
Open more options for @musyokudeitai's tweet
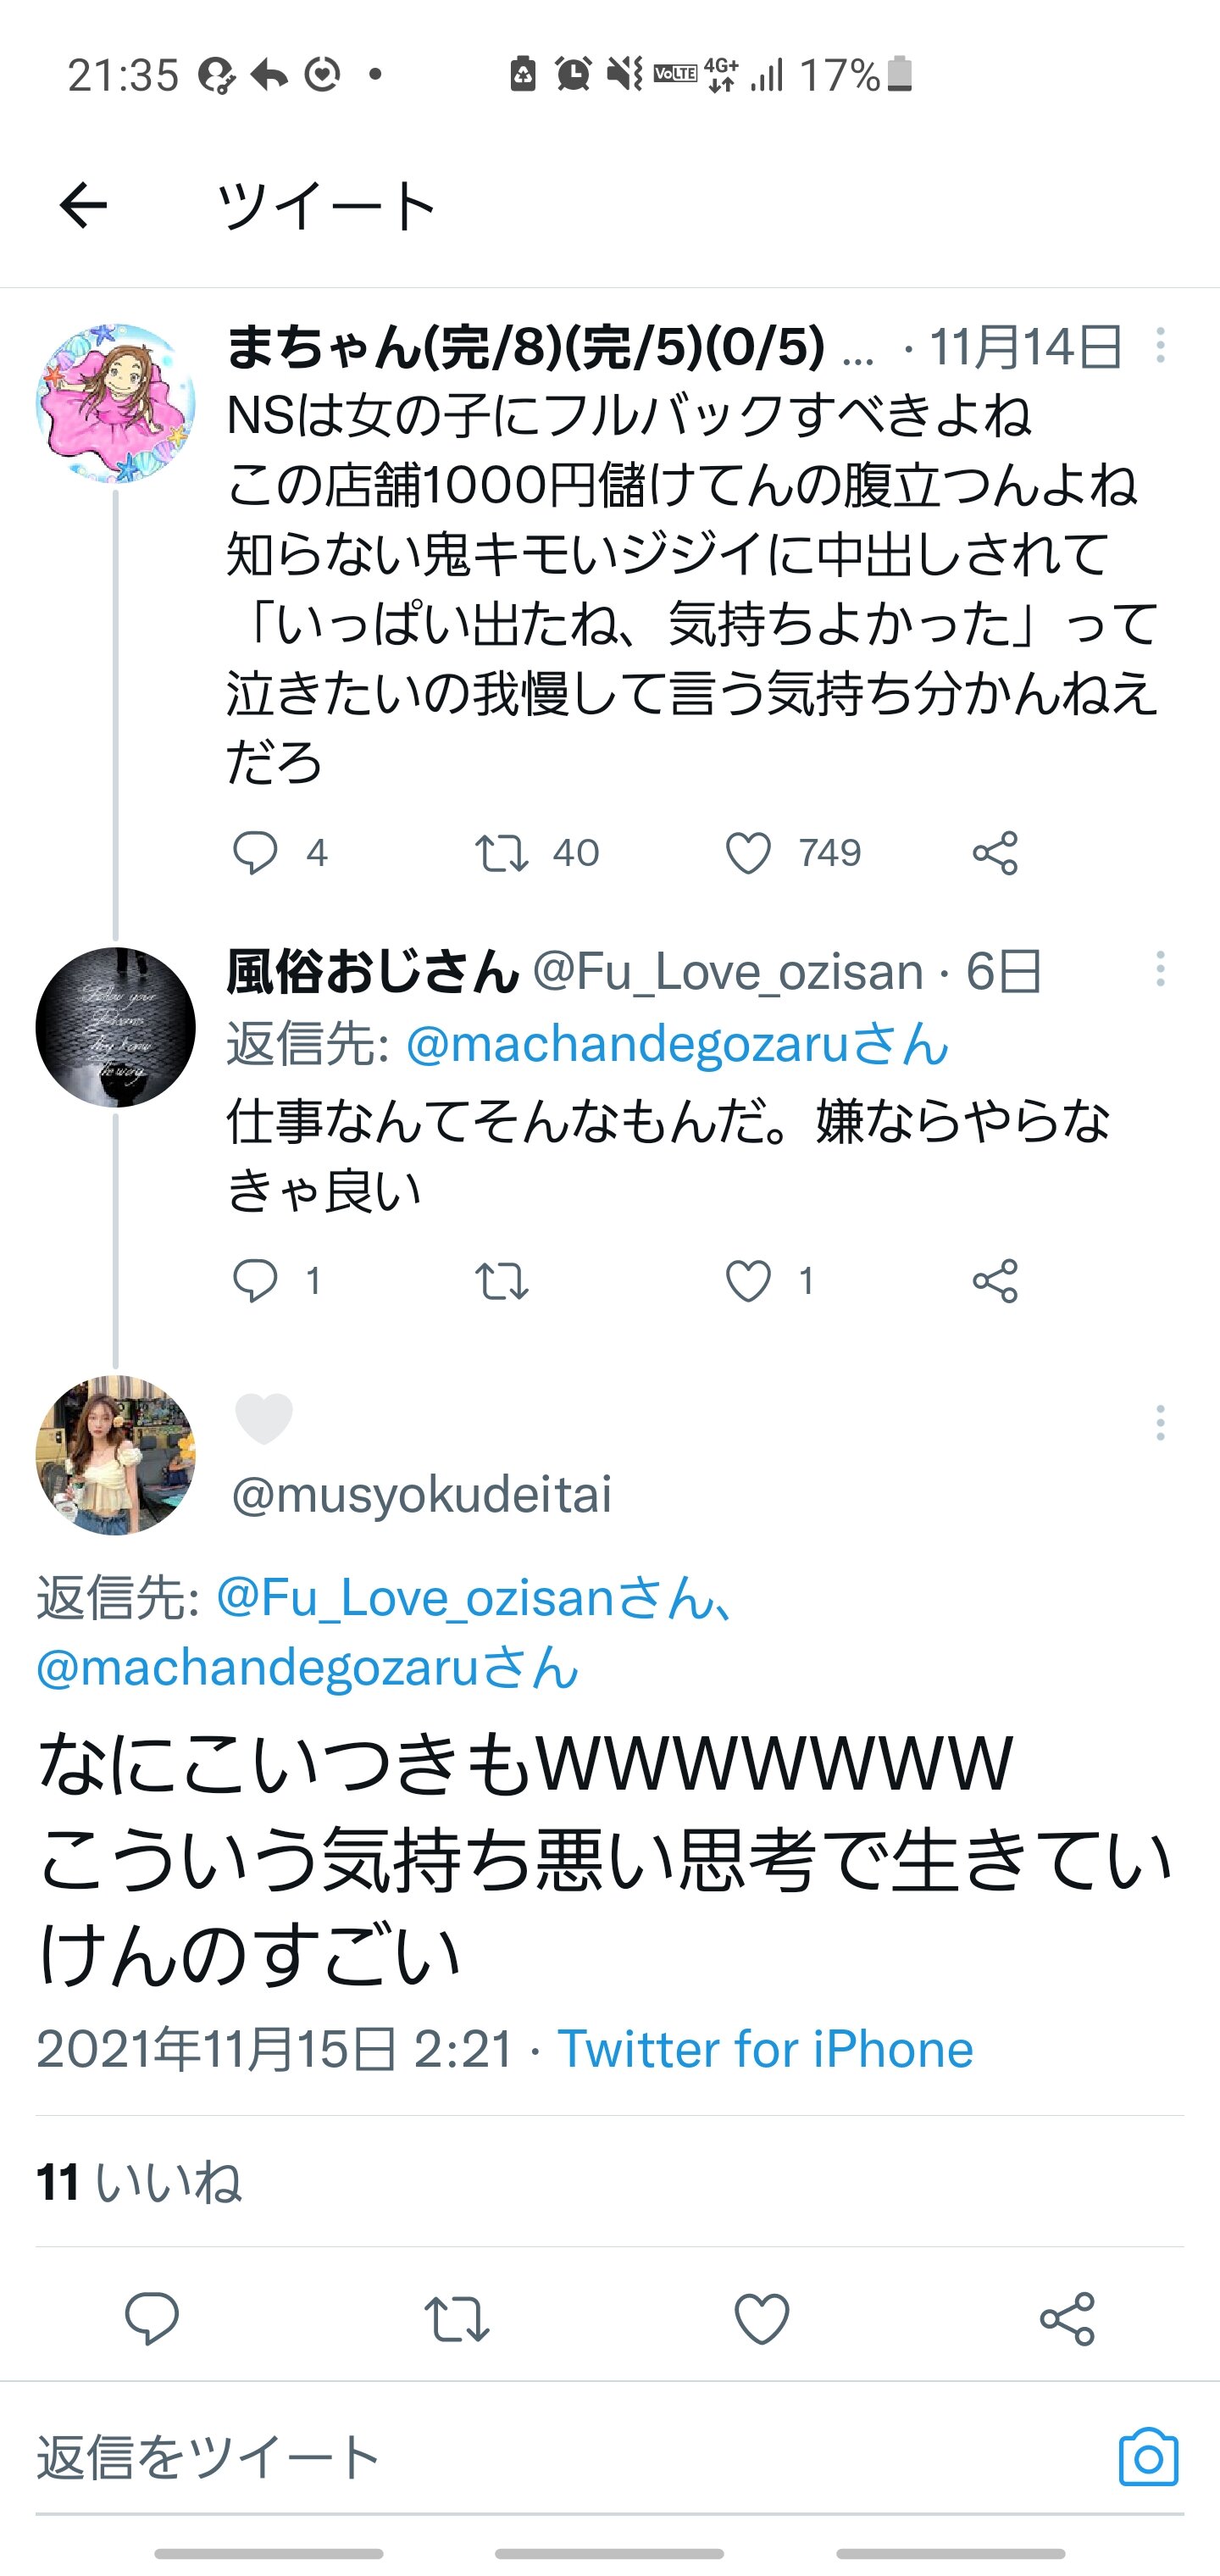tap(1160, 1422)
